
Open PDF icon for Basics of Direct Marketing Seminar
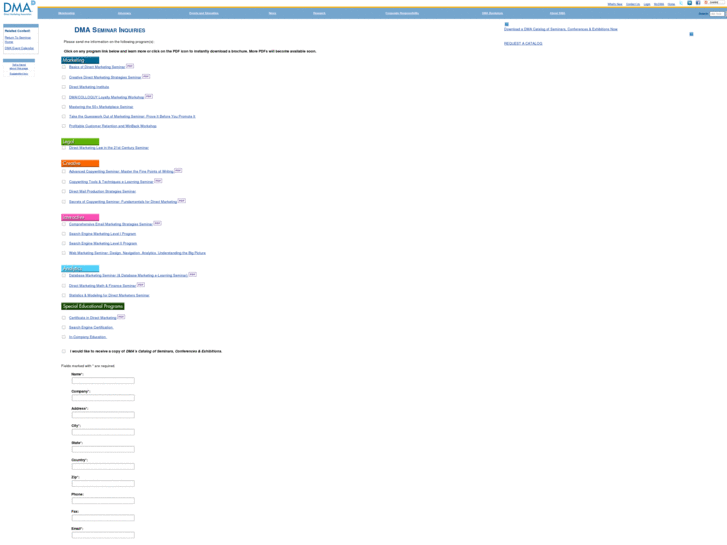point(130,66)
